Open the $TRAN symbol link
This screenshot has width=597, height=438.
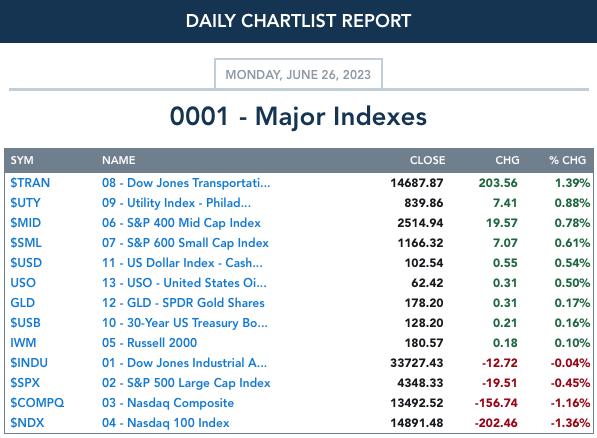pos(30,183)
